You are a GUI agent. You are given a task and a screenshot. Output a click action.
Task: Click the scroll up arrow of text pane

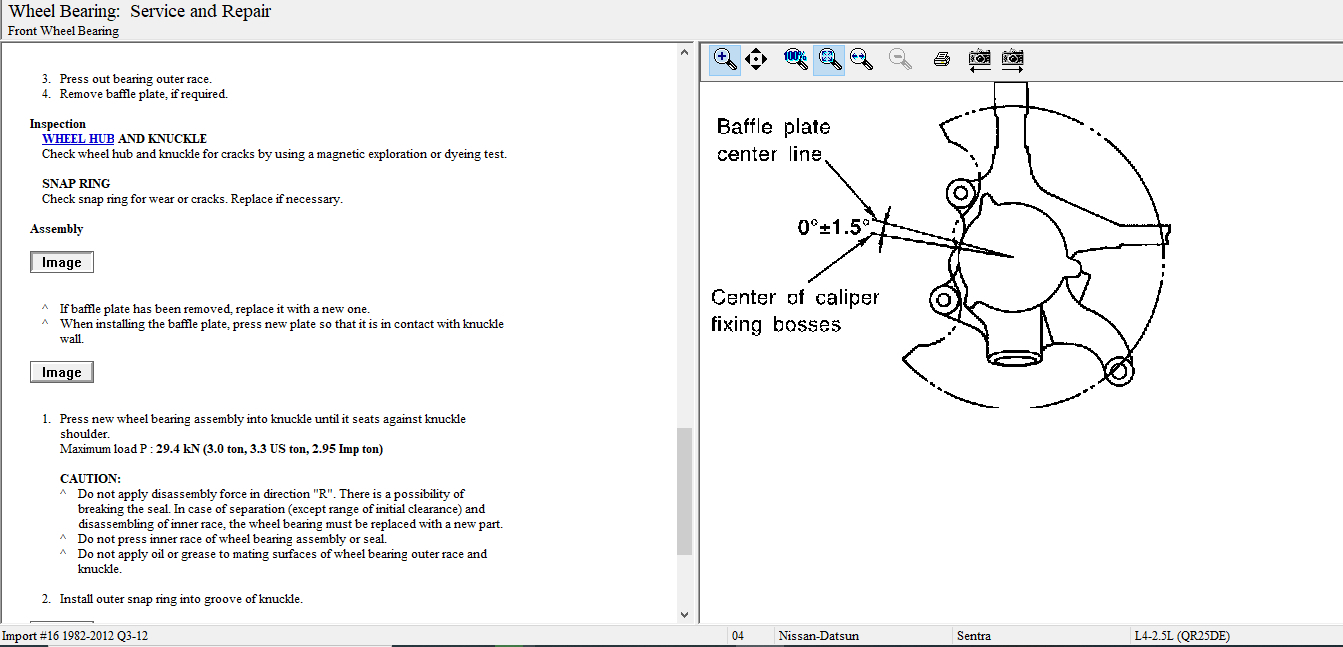click(x=685, y=52)
